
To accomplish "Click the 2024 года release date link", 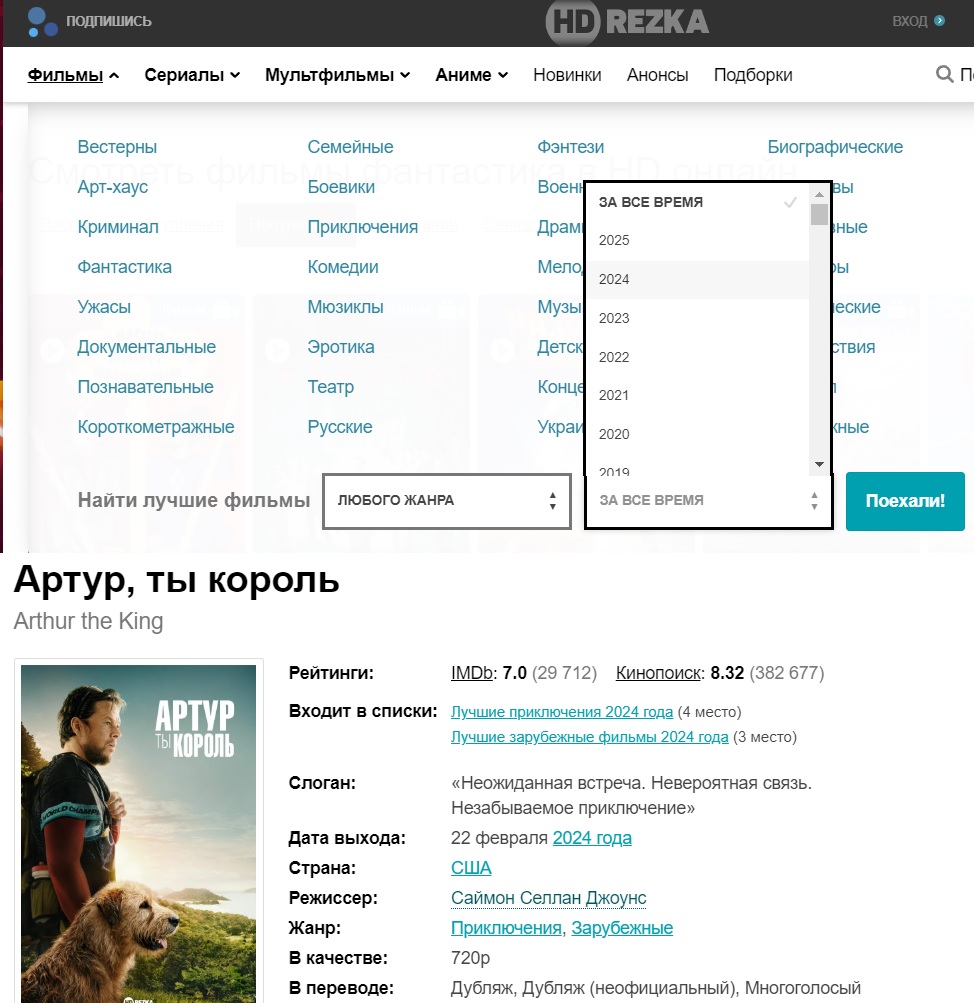I will pyautogui.click(x=592, y=838).
